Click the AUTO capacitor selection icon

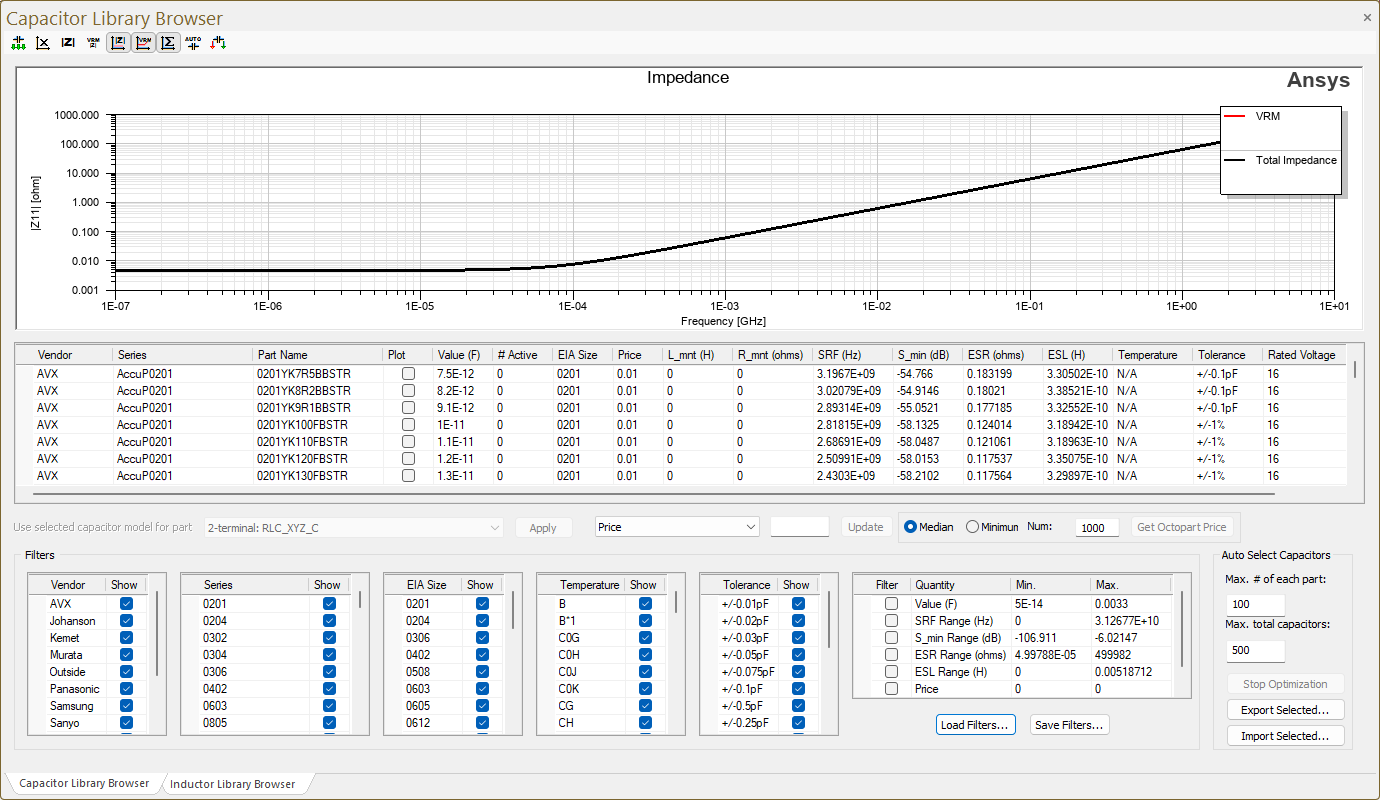click(193, 42)
